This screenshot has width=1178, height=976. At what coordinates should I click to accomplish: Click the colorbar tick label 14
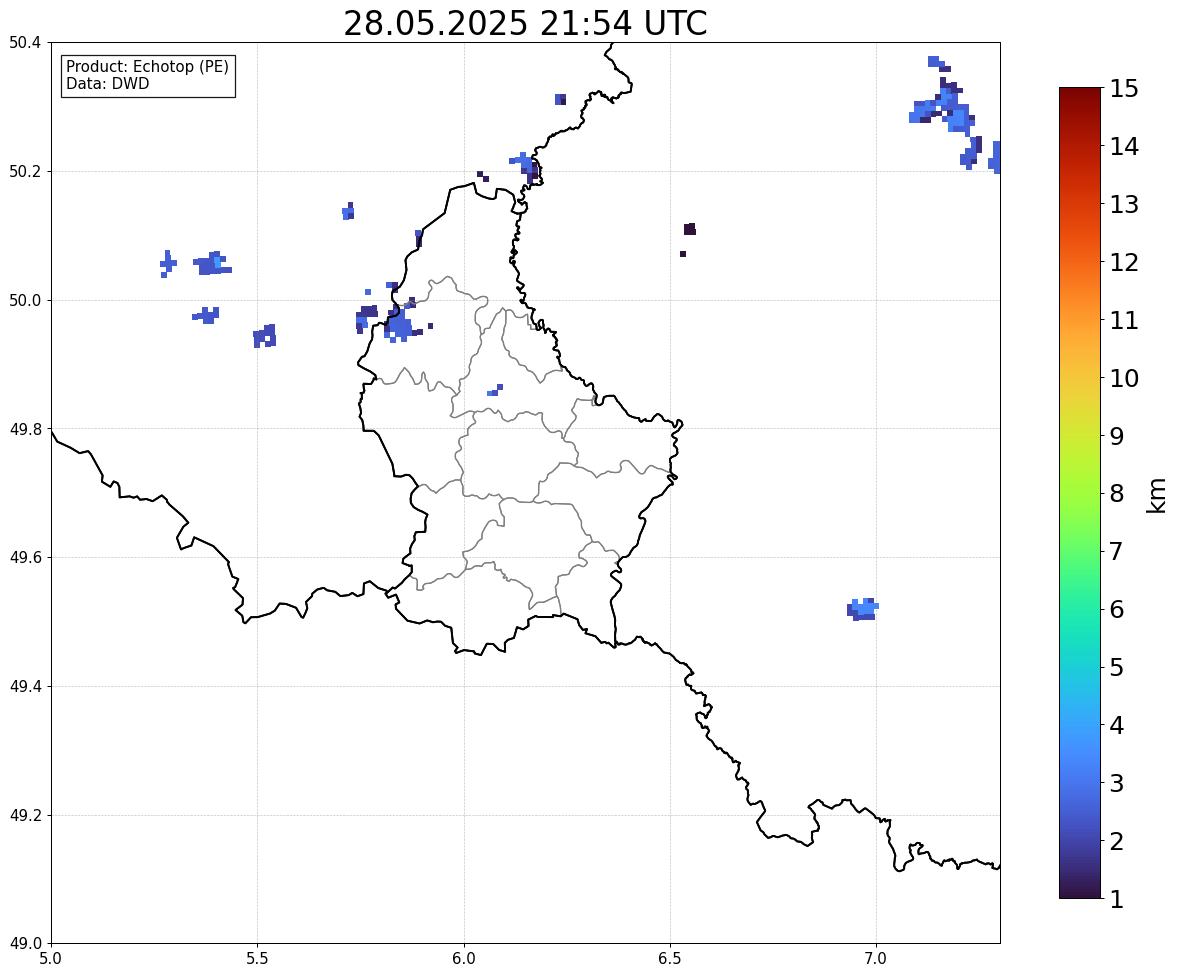1124,147
